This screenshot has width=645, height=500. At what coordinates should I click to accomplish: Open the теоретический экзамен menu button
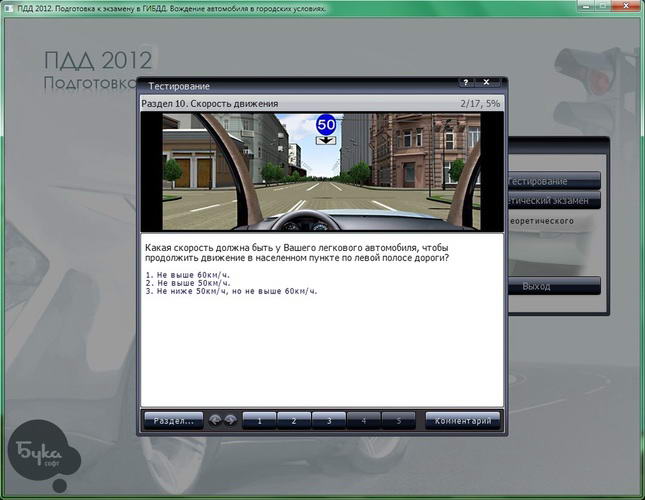(x=554, y=201)
